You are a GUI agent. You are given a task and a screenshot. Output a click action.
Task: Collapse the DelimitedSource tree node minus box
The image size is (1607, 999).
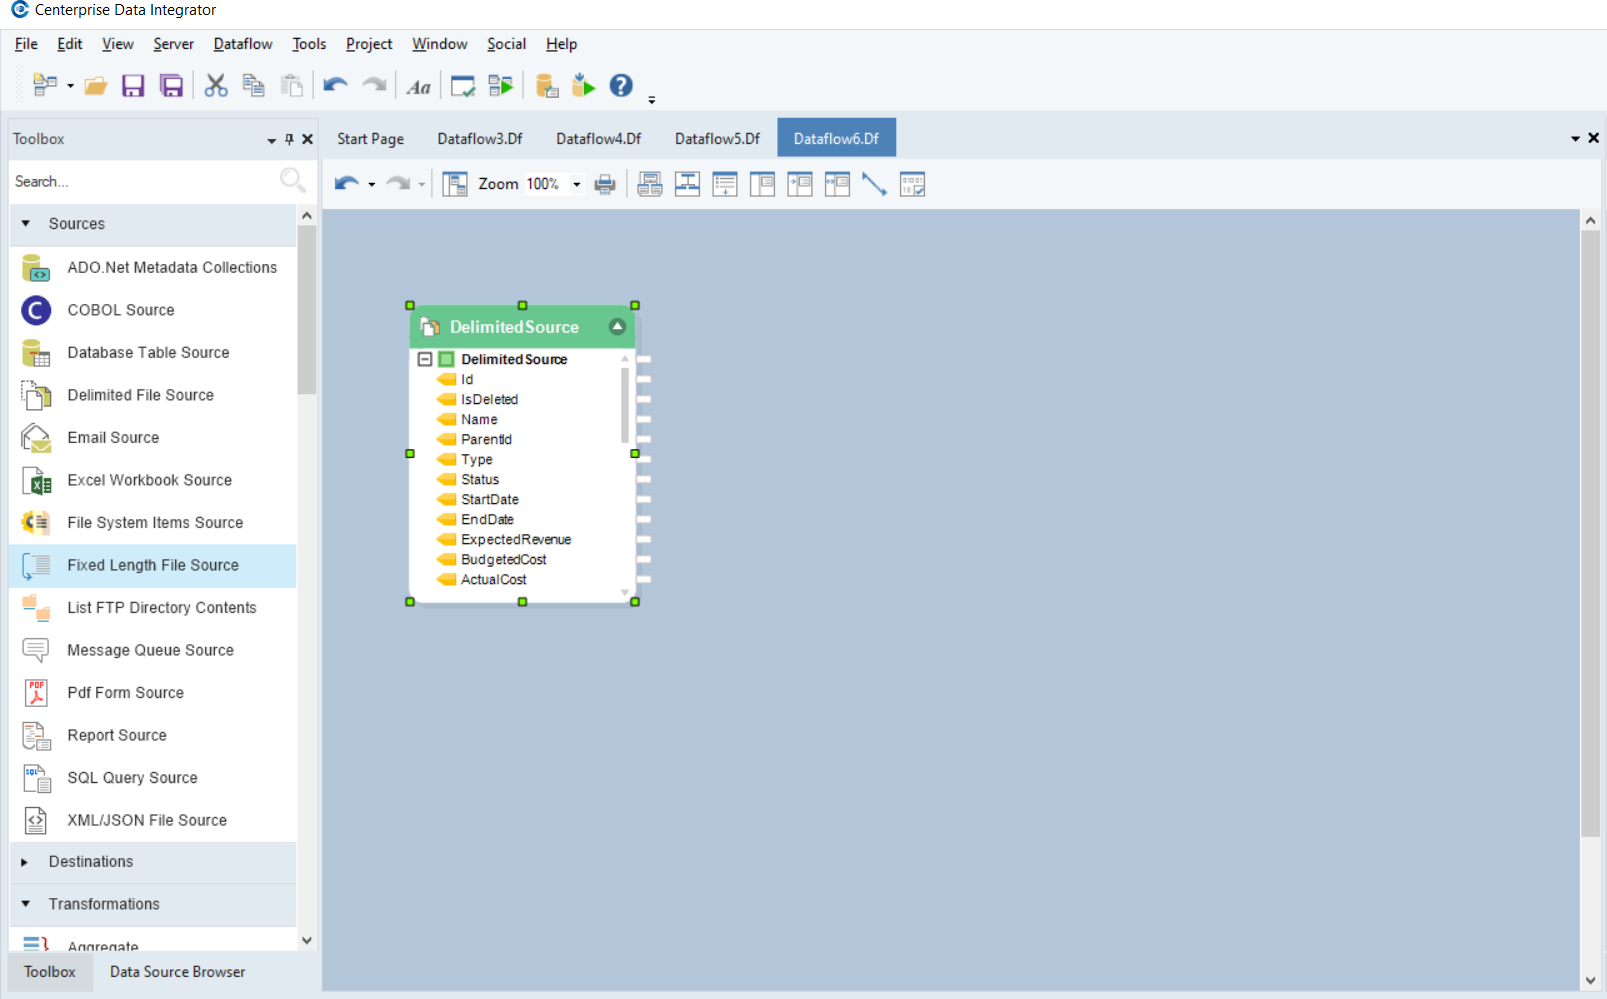click(x=425, y=359)
